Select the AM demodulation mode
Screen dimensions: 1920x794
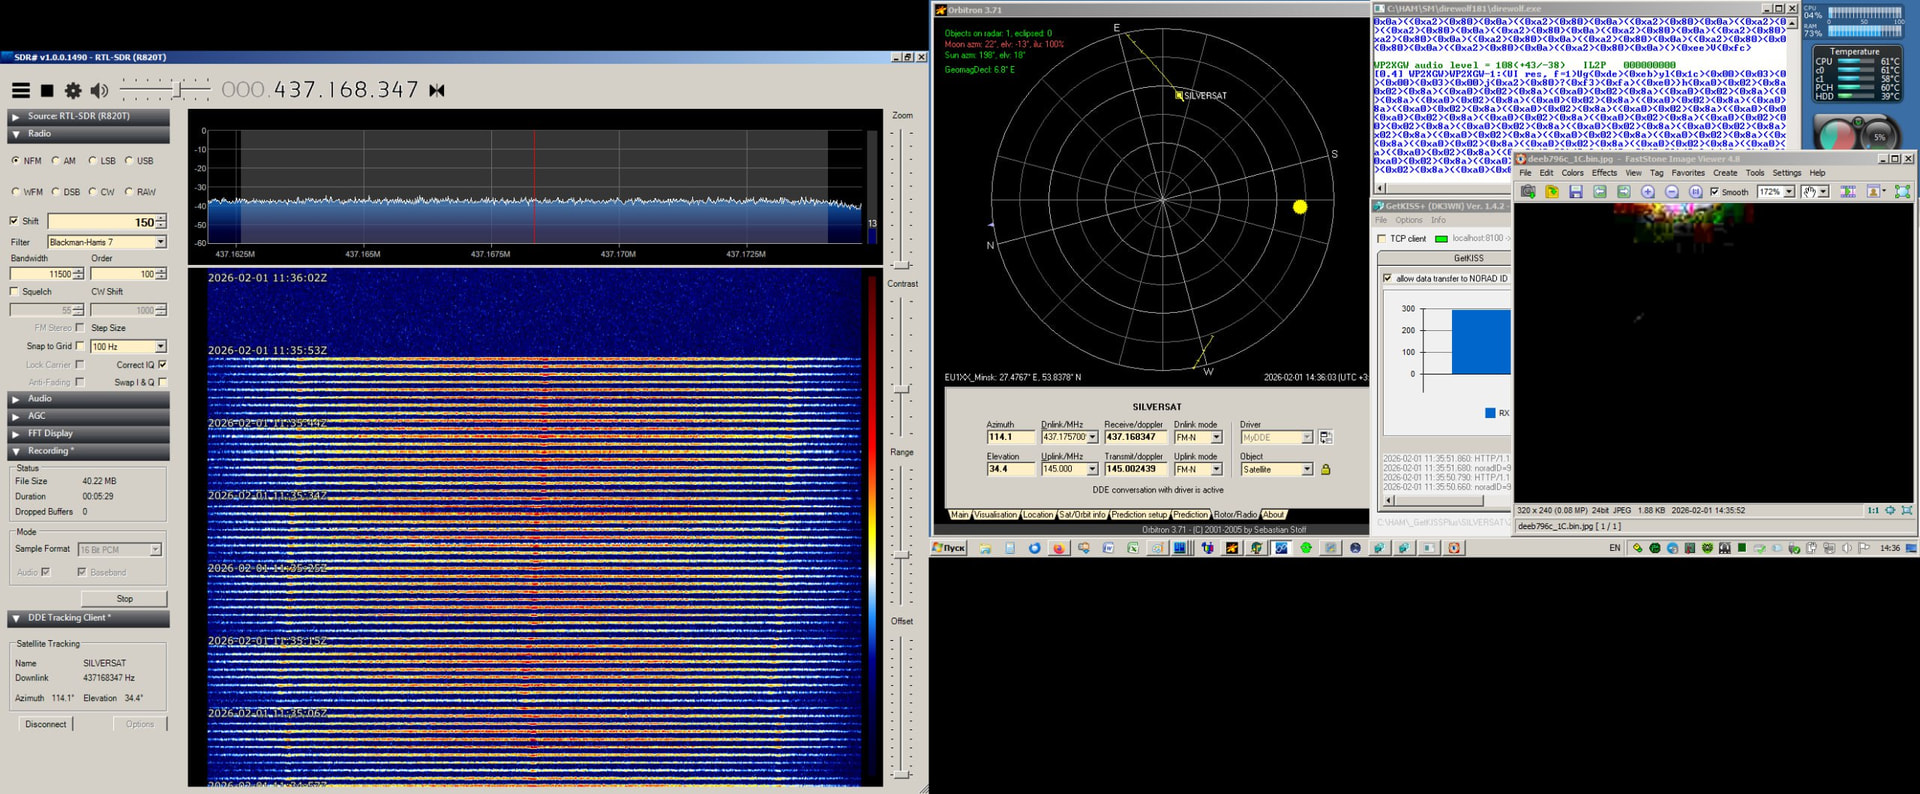click(x=56, y=161)
